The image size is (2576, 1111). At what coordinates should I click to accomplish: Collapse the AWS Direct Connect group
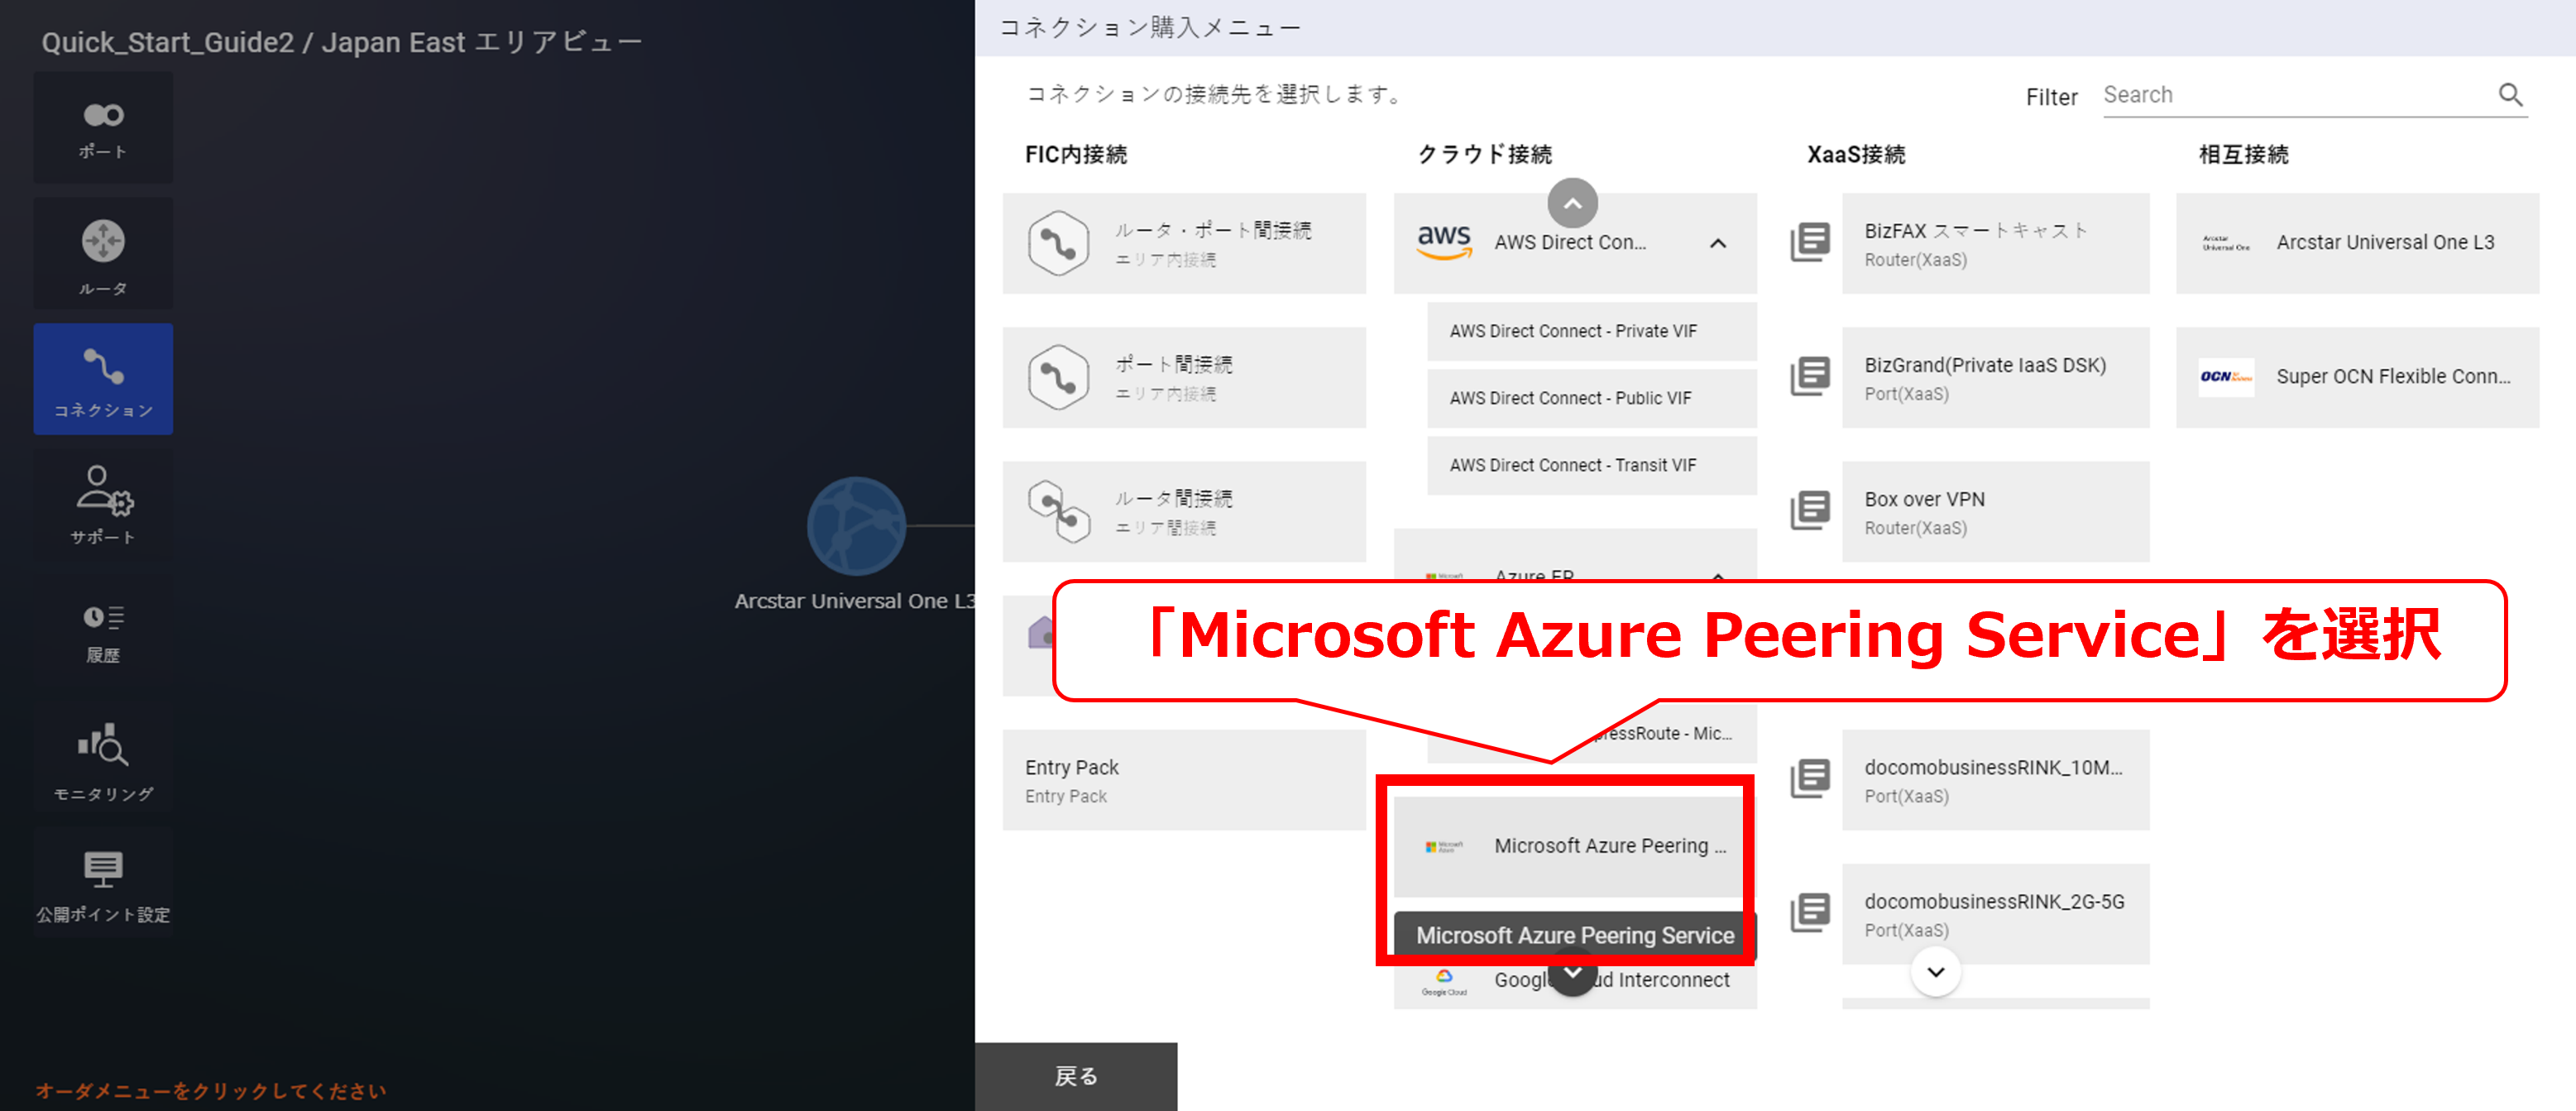(x=1717, y=243)
